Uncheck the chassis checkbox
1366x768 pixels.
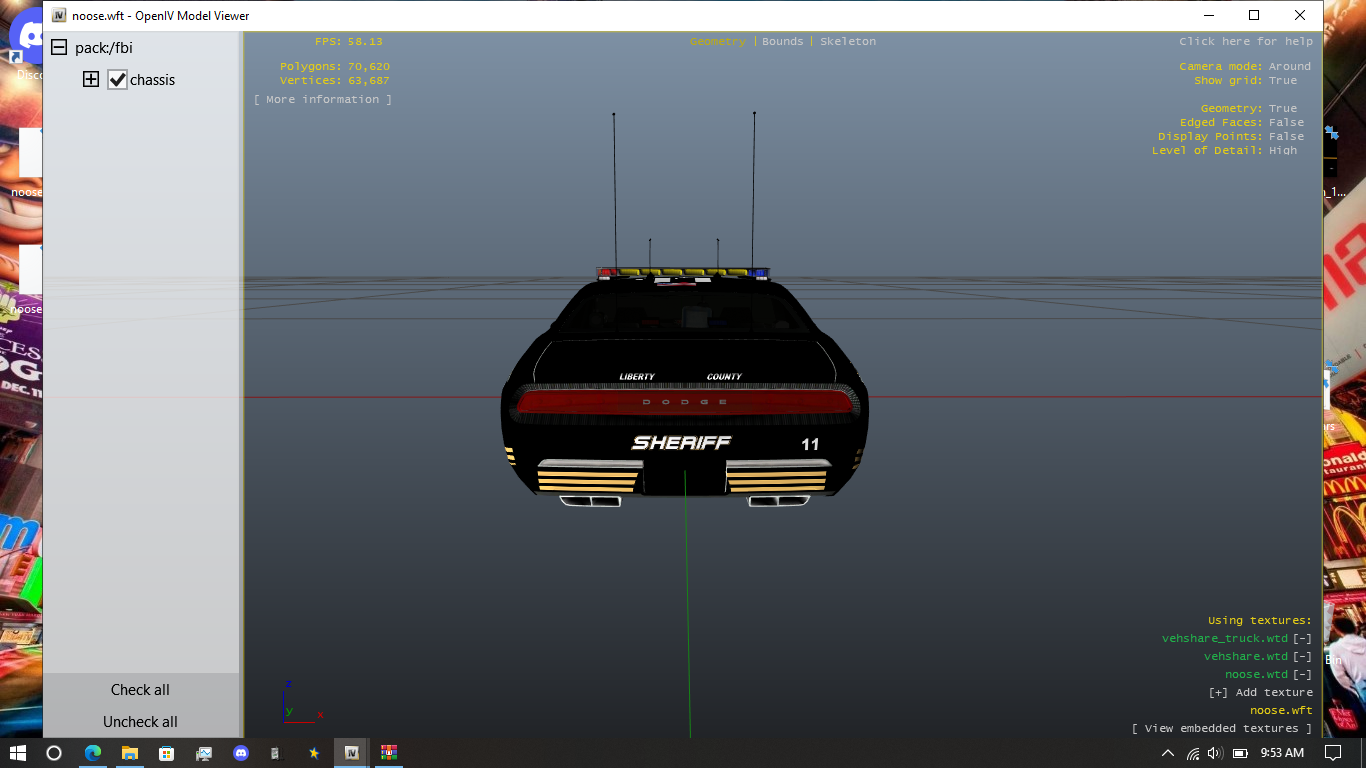117,80
